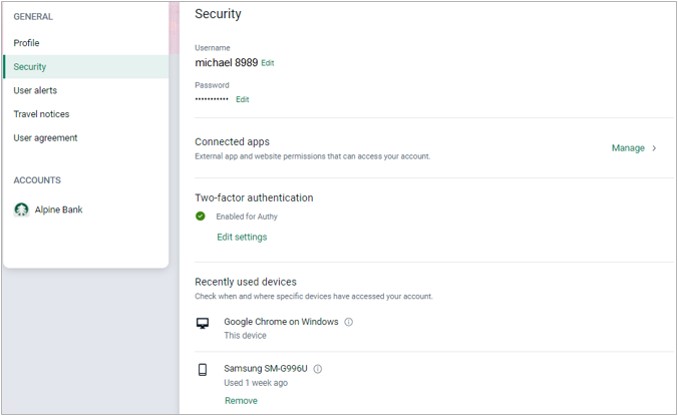The height and width of the screenshot is (416, 678).
Task: Click the masked password dots
Action: click(211, 99)
